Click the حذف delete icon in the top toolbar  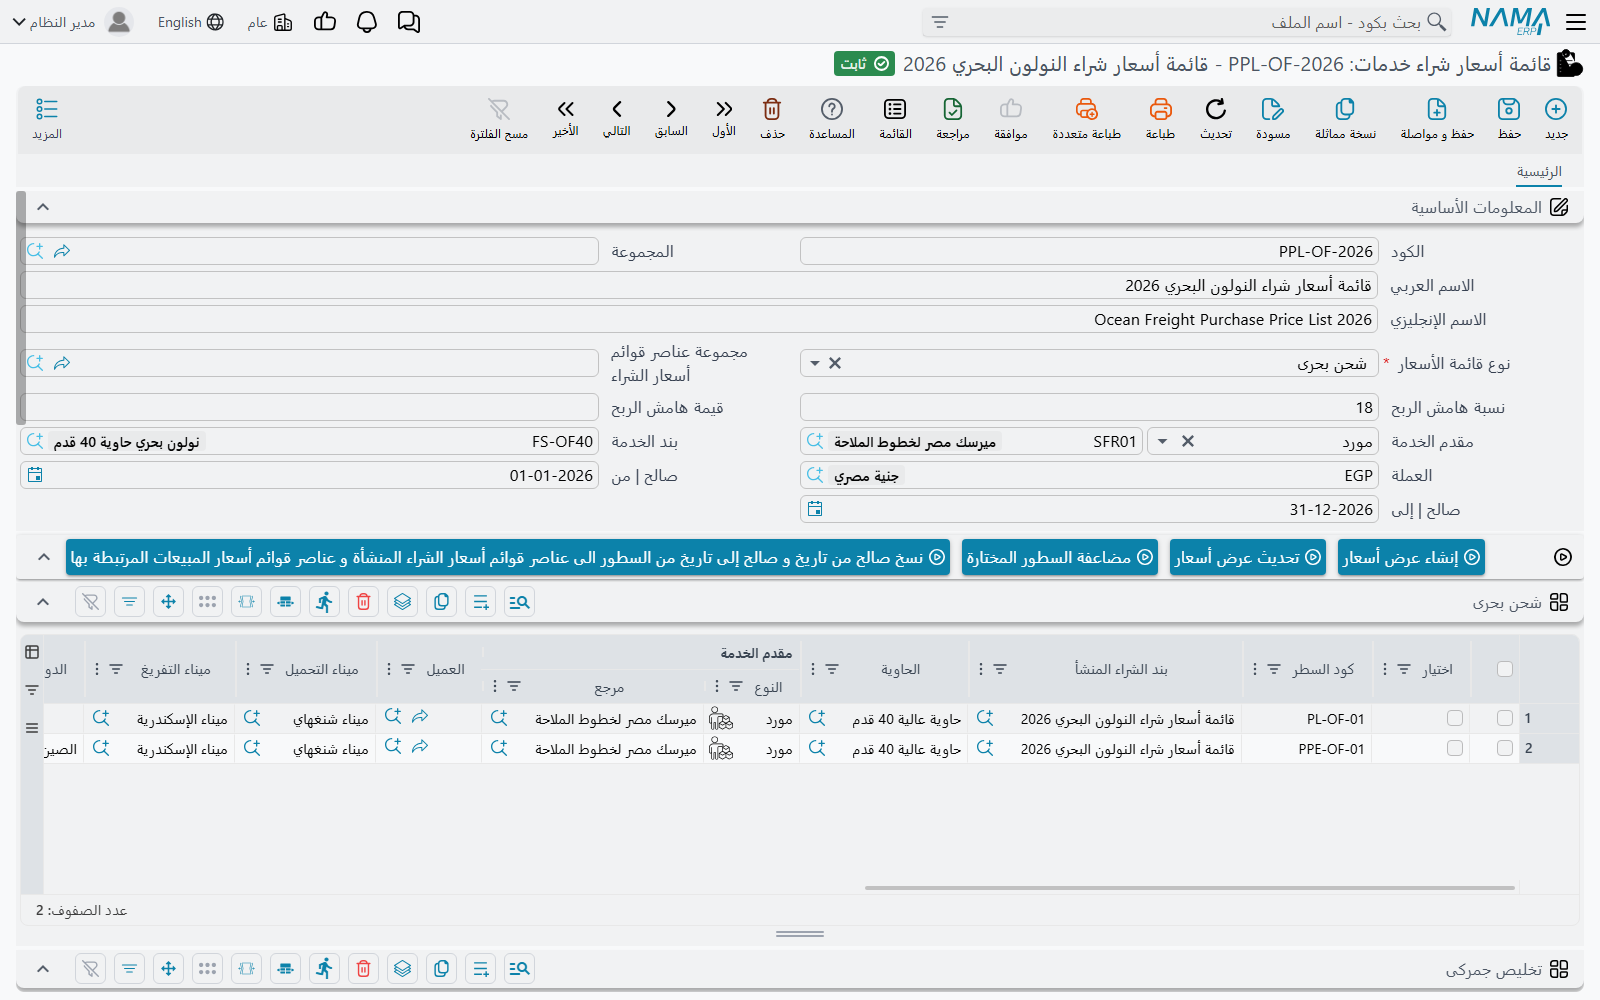772,118
